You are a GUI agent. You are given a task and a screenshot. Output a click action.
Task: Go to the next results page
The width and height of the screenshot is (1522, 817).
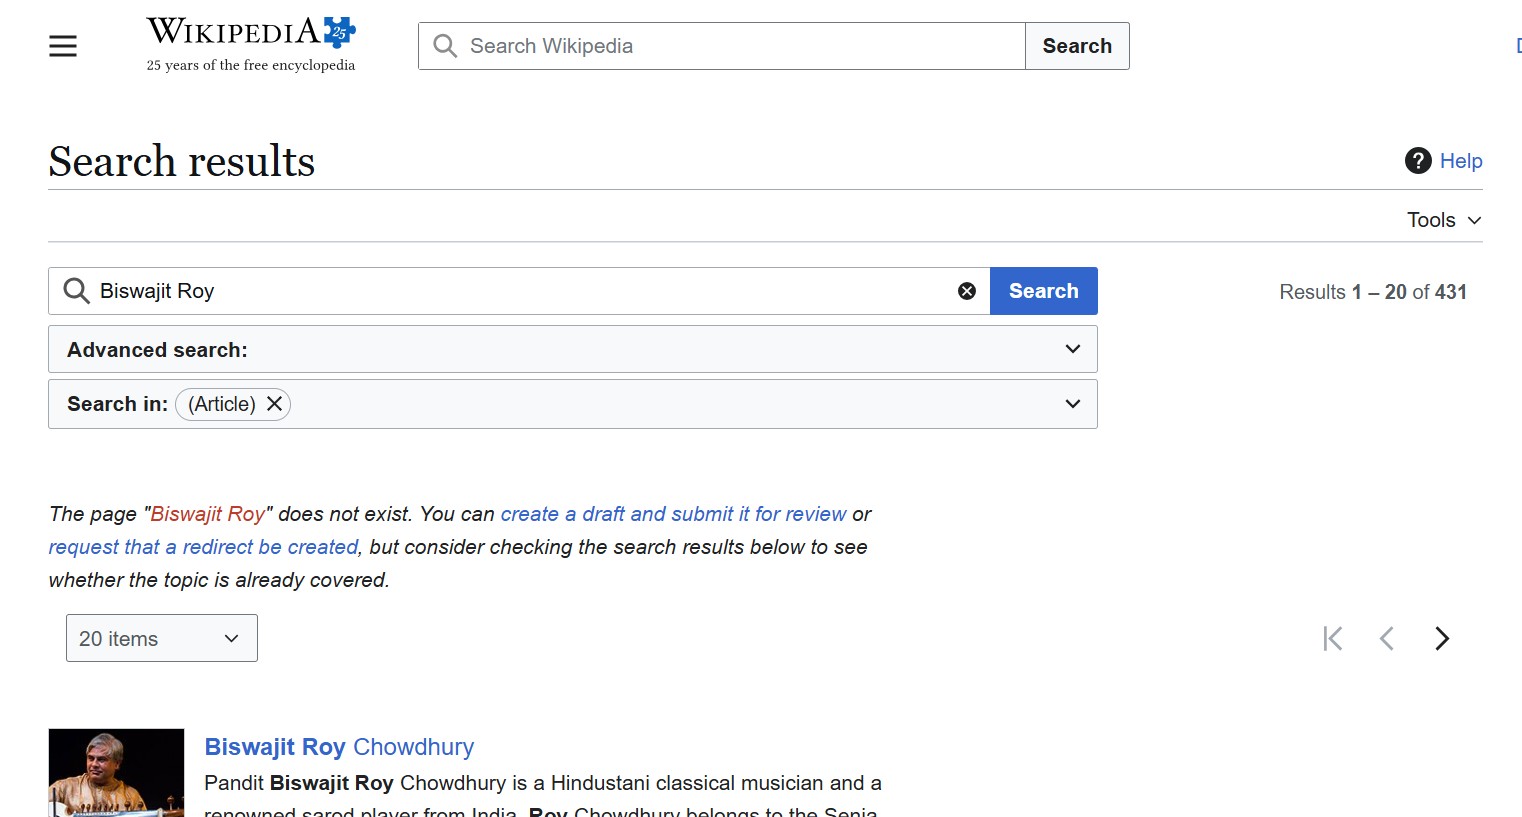coord(1442,638)
